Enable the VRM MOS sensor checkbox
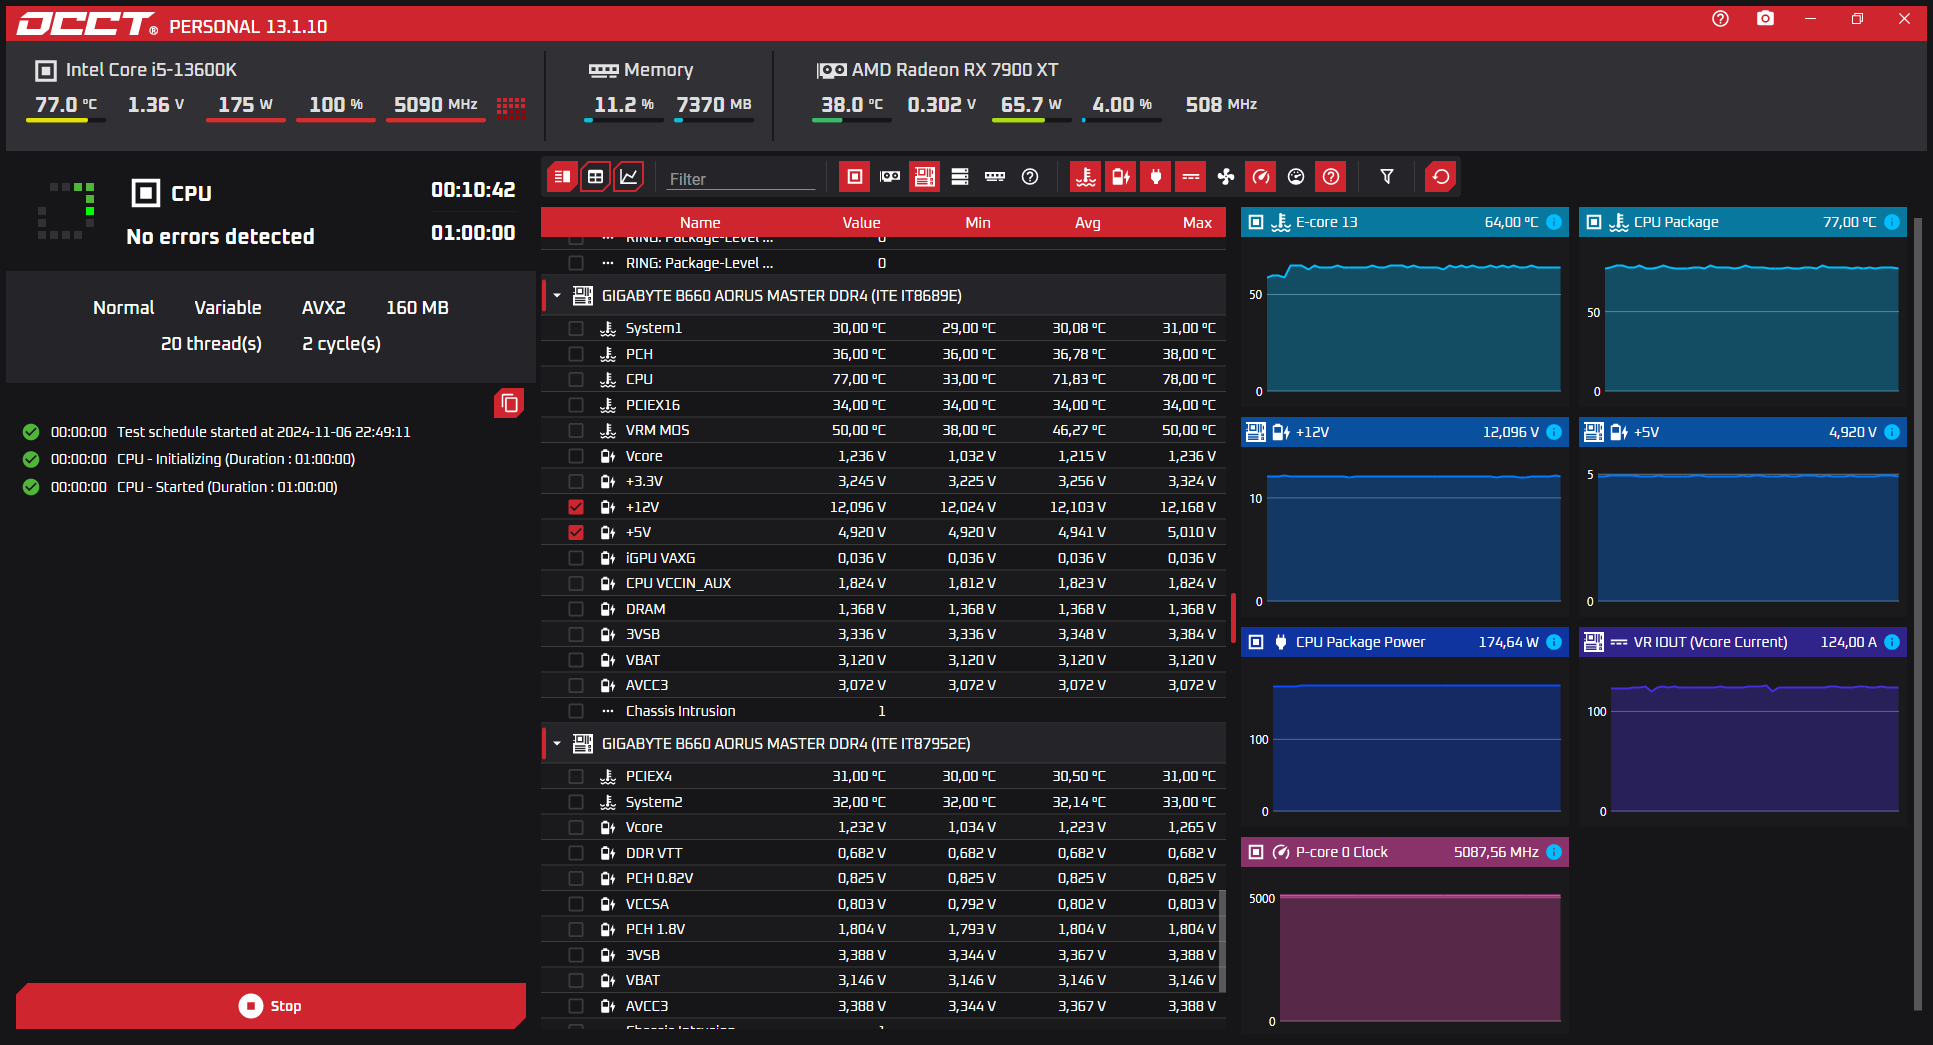Screen dimensions: 1933x1045 (x=576, y=430)
